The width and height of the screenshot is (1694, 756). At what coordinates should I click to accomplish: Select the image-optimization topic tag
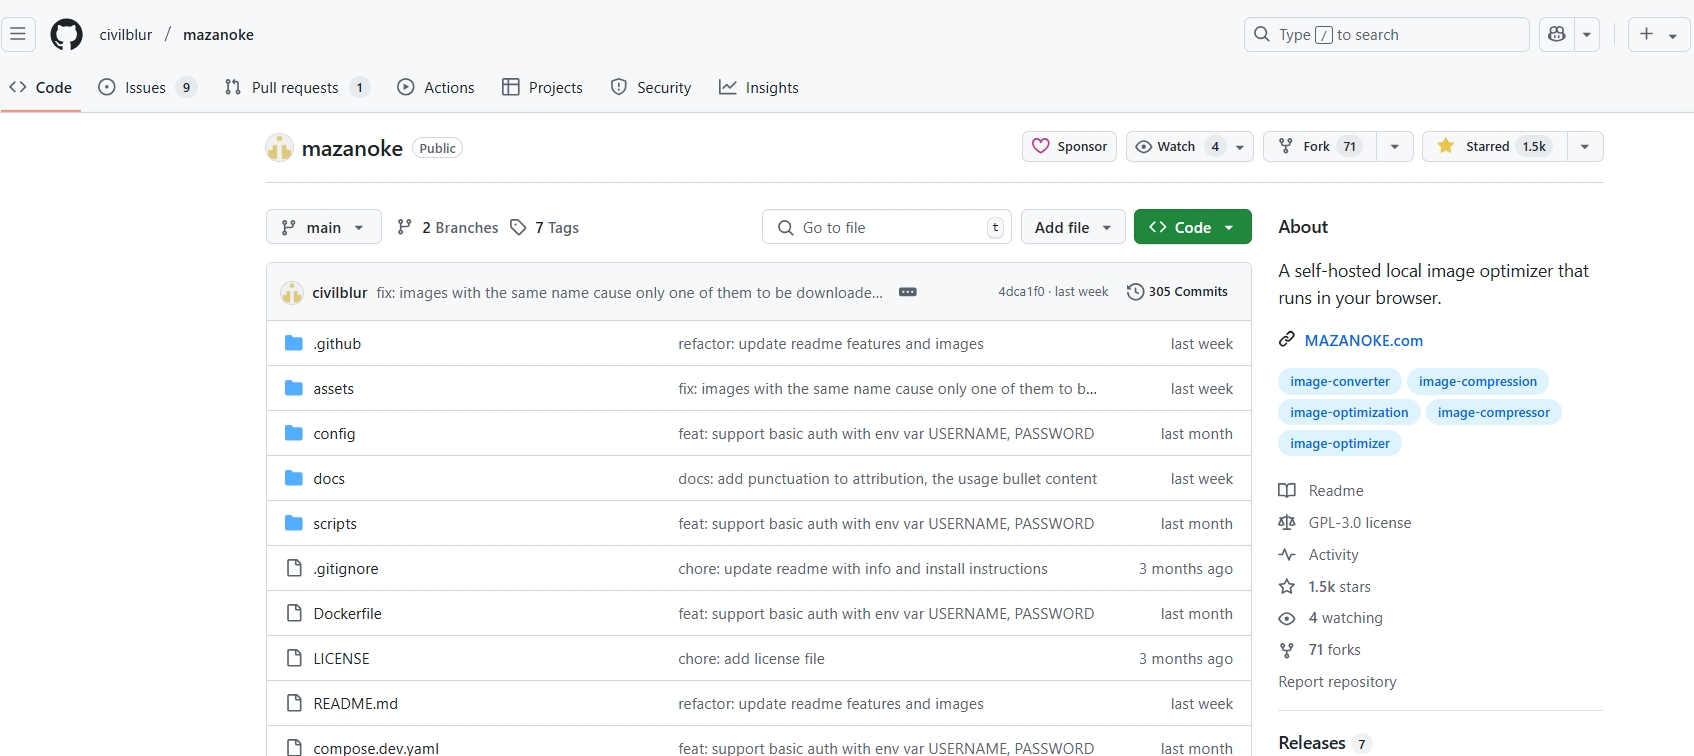point(1349,412)
